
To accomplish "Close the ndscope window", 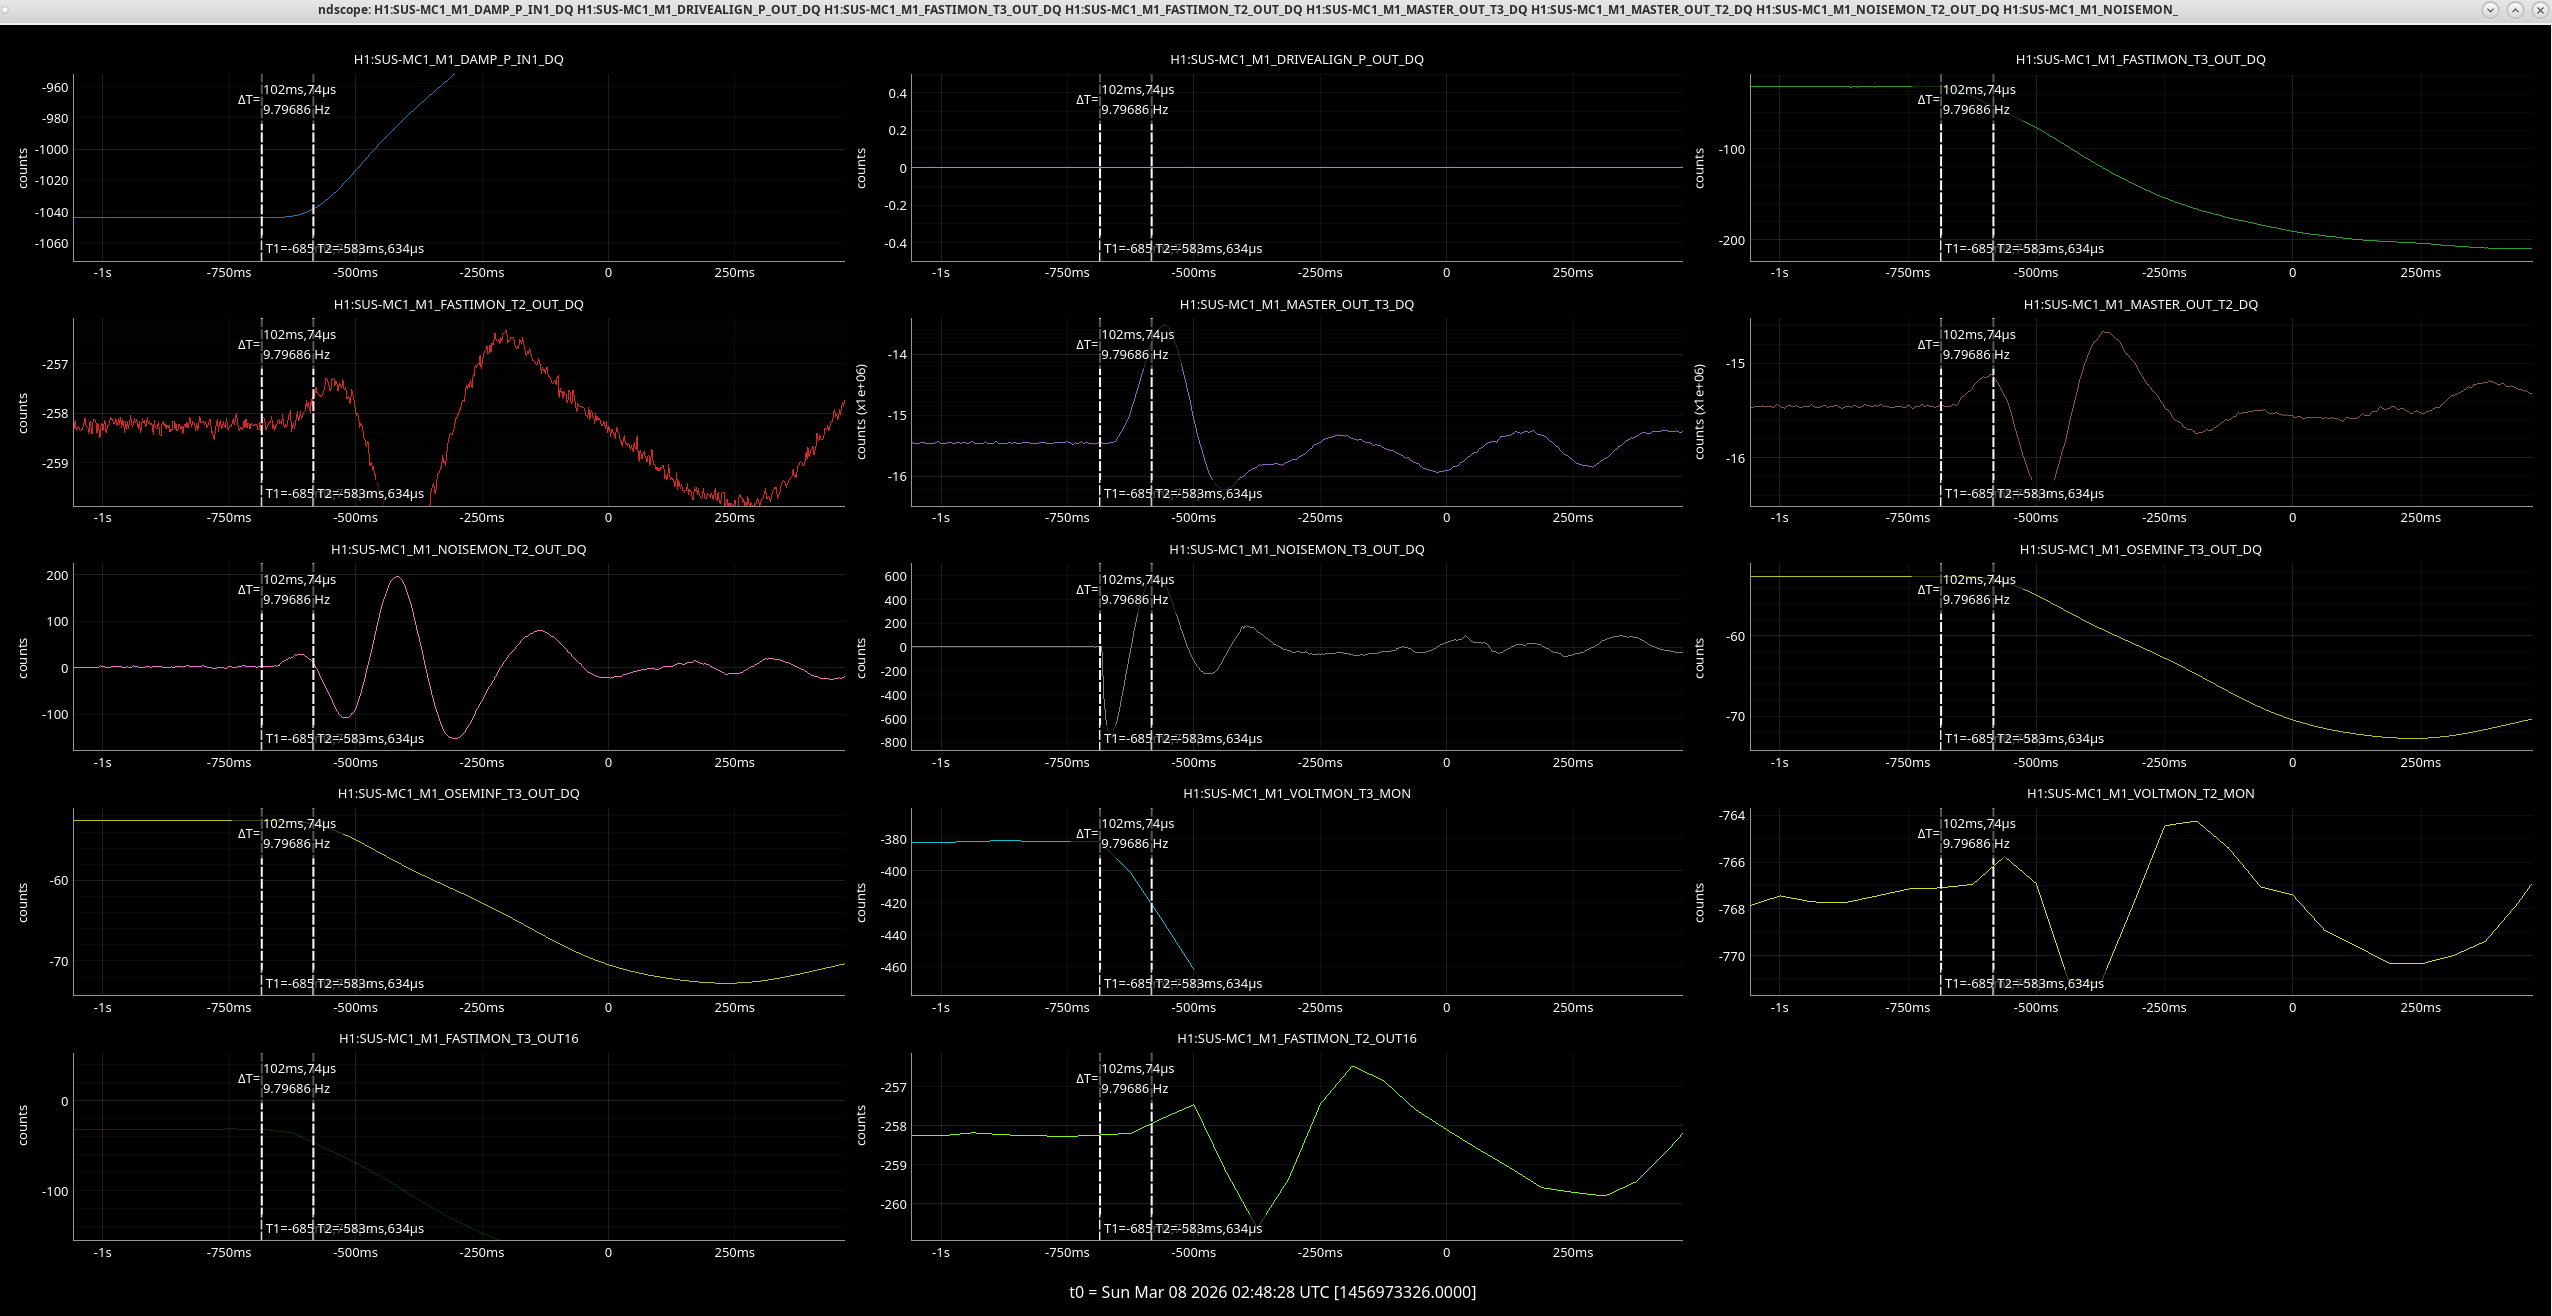I will point(2539,9).
